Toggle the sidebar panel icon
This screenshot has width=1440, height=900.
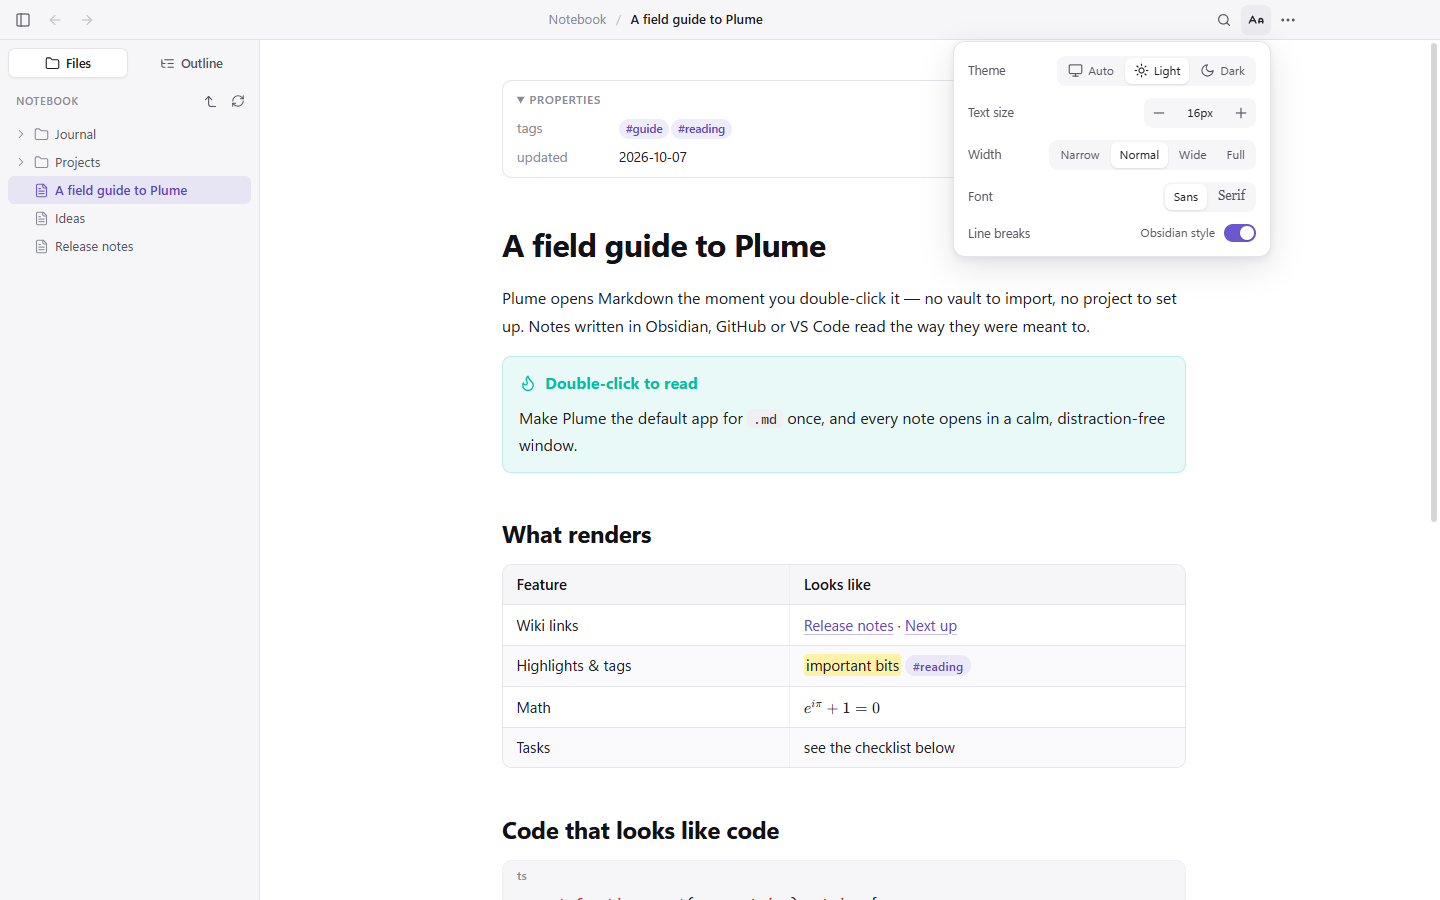[23, 20]
